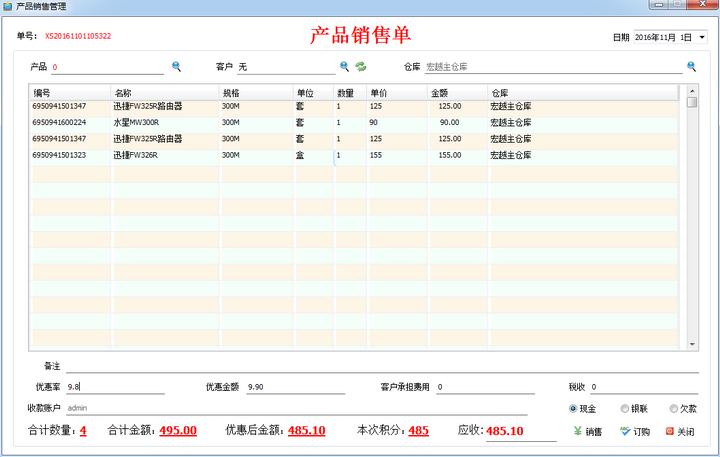
Task: Click the warehouse search magnifier icon
Action: 691,67
